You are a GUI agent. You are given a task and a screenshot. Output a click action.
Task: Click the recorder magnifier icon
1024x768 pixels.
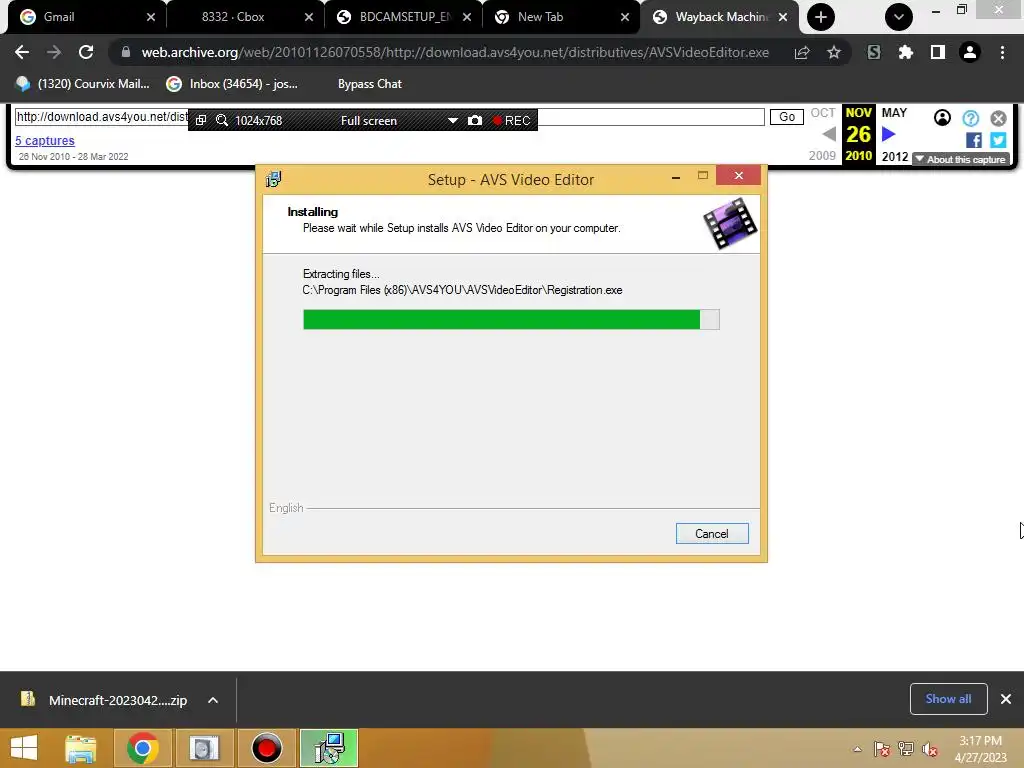click(222, 120)
